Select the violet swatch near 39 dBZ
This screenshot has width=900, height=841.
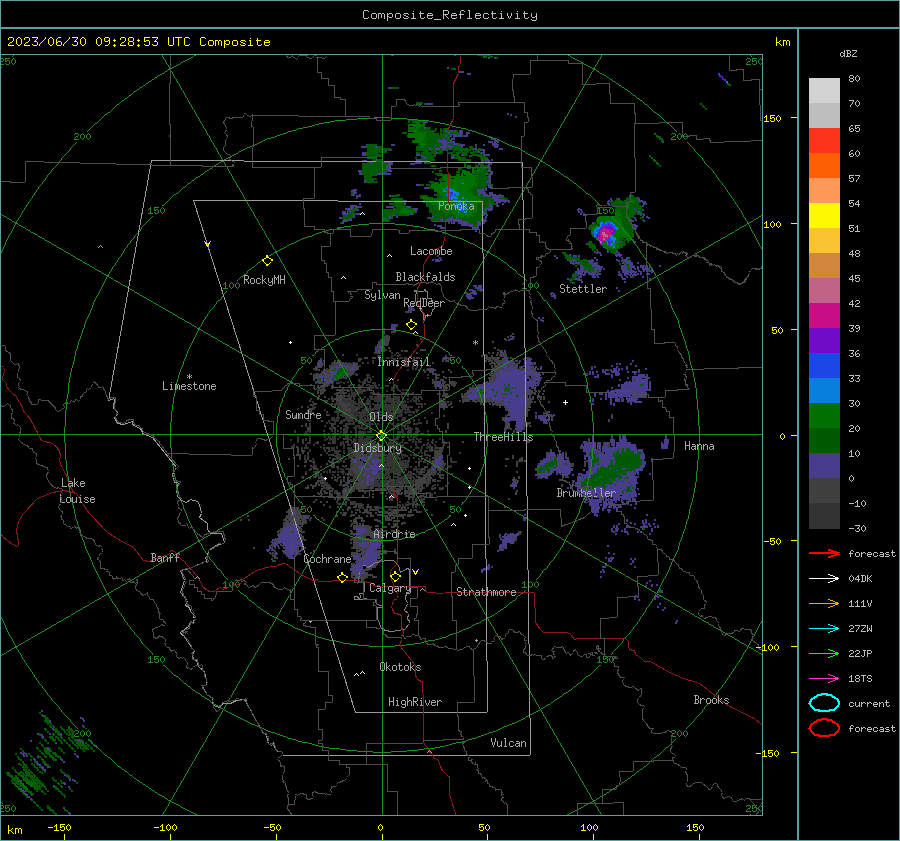coord(824,340)
